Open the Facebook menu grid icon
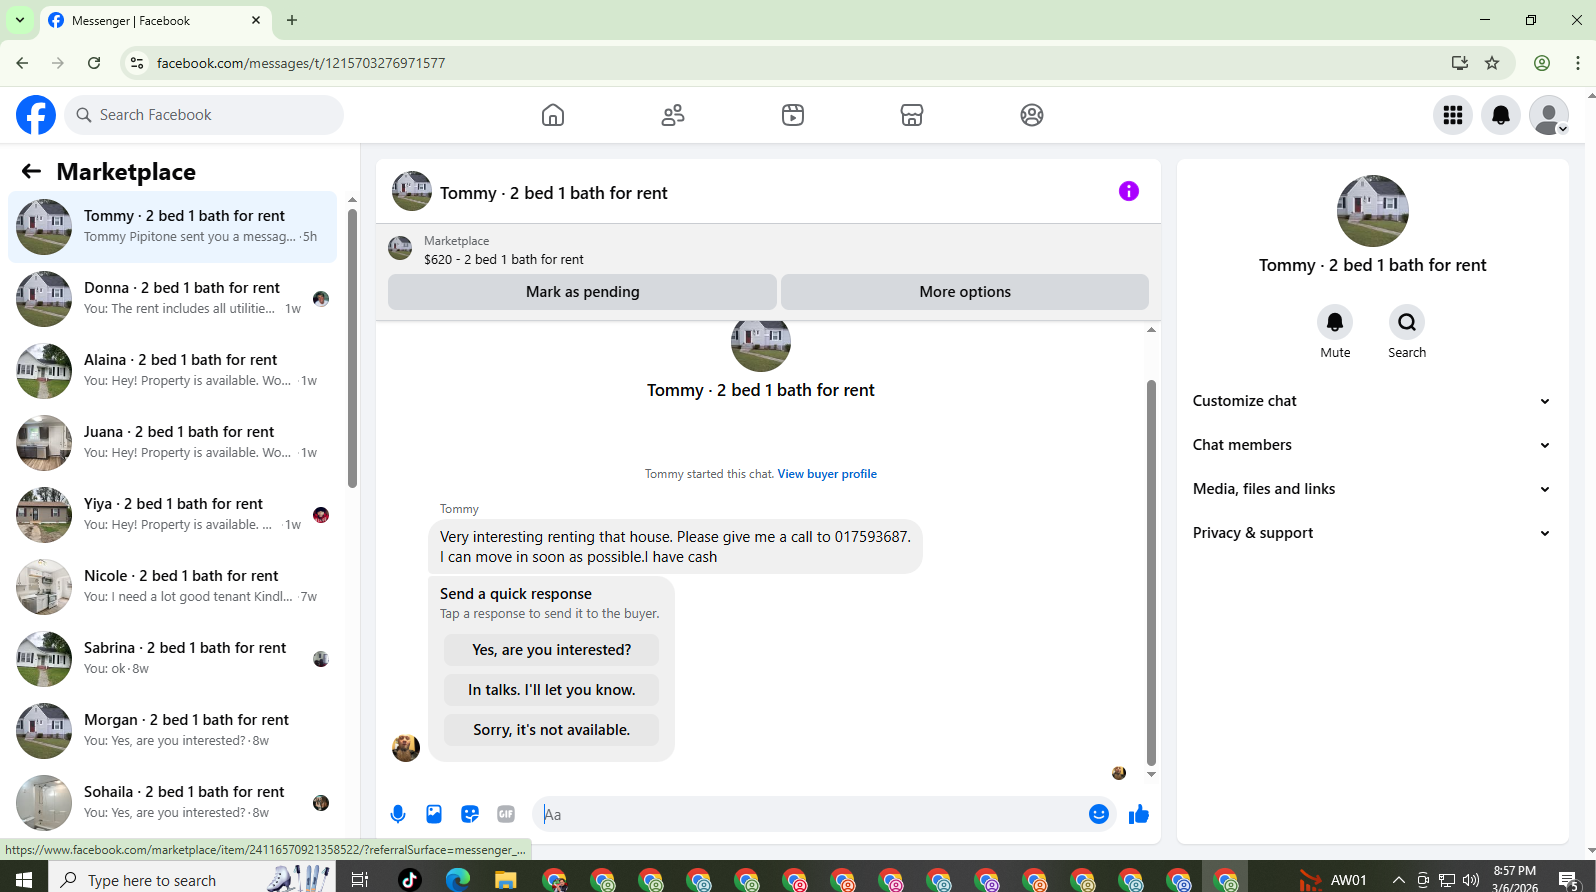Image resolution: width=1596 pixels, height=892 pixels. pyautogui.click(x=1453, y=115)
